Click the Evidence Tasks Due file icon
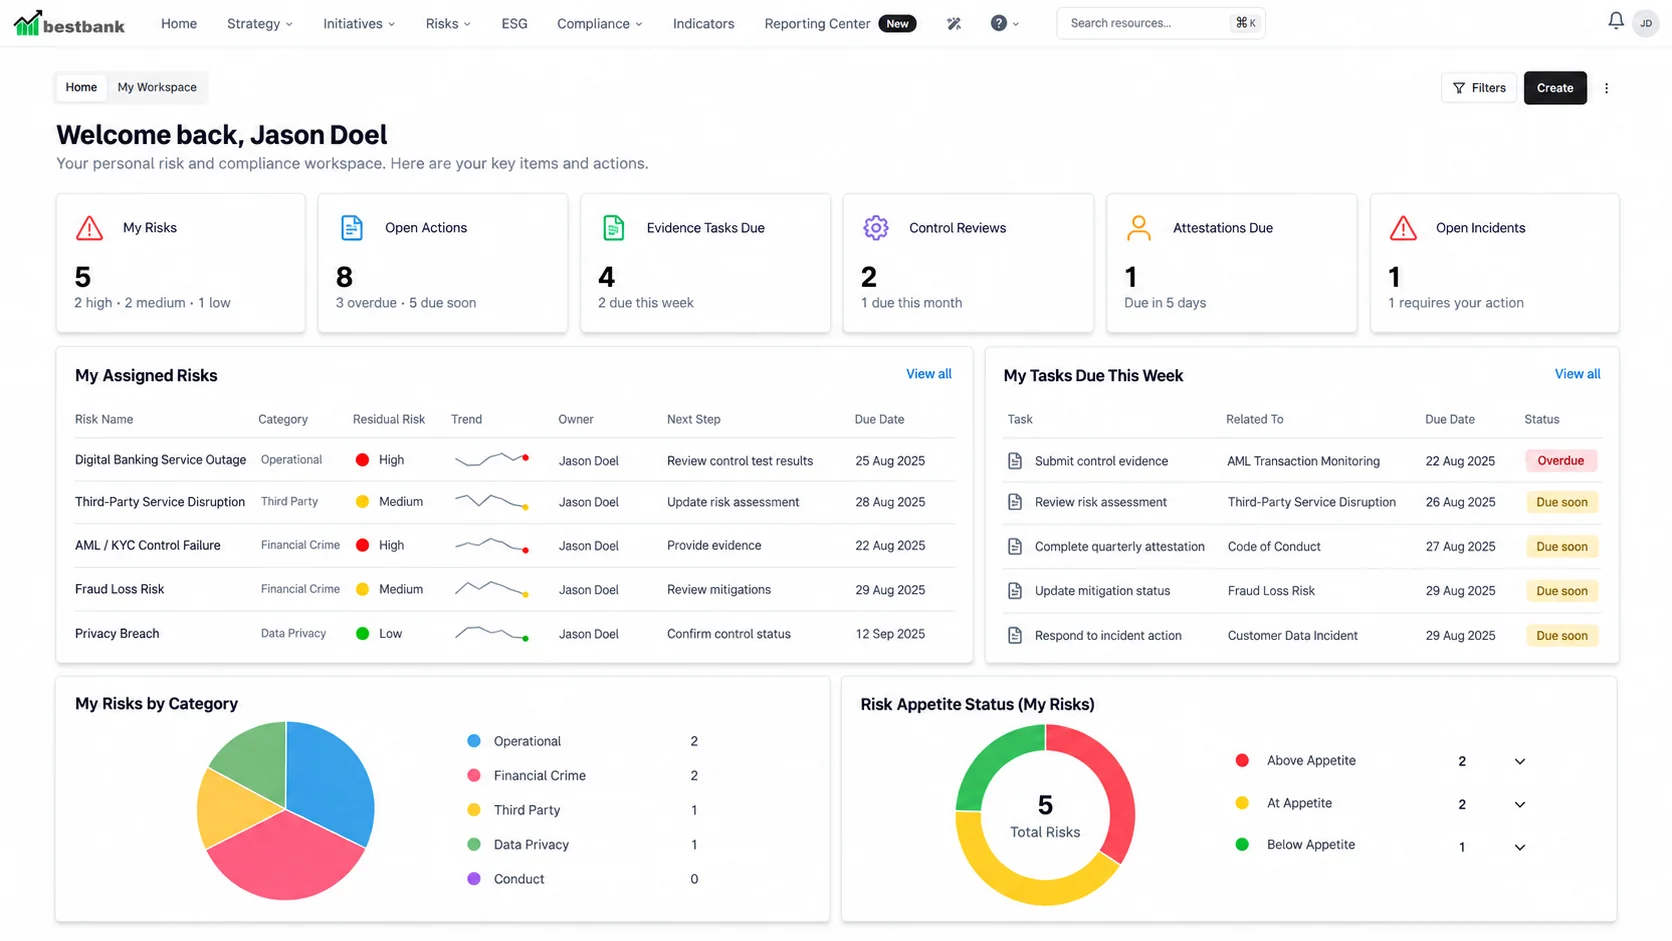 pyautogui.click(x=614, y=228)
